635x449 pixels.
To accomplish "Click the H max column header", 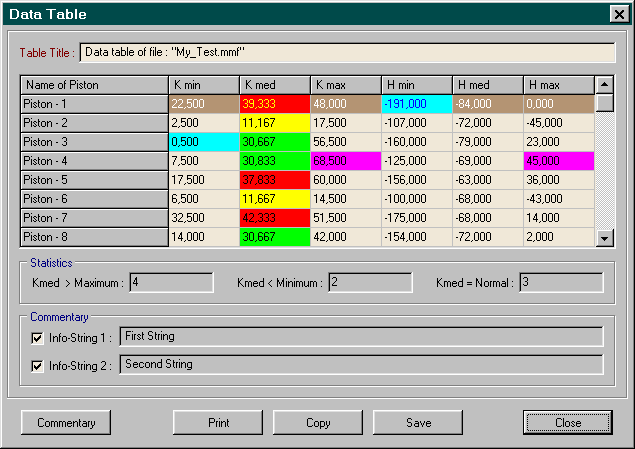I will pos(557,85).
